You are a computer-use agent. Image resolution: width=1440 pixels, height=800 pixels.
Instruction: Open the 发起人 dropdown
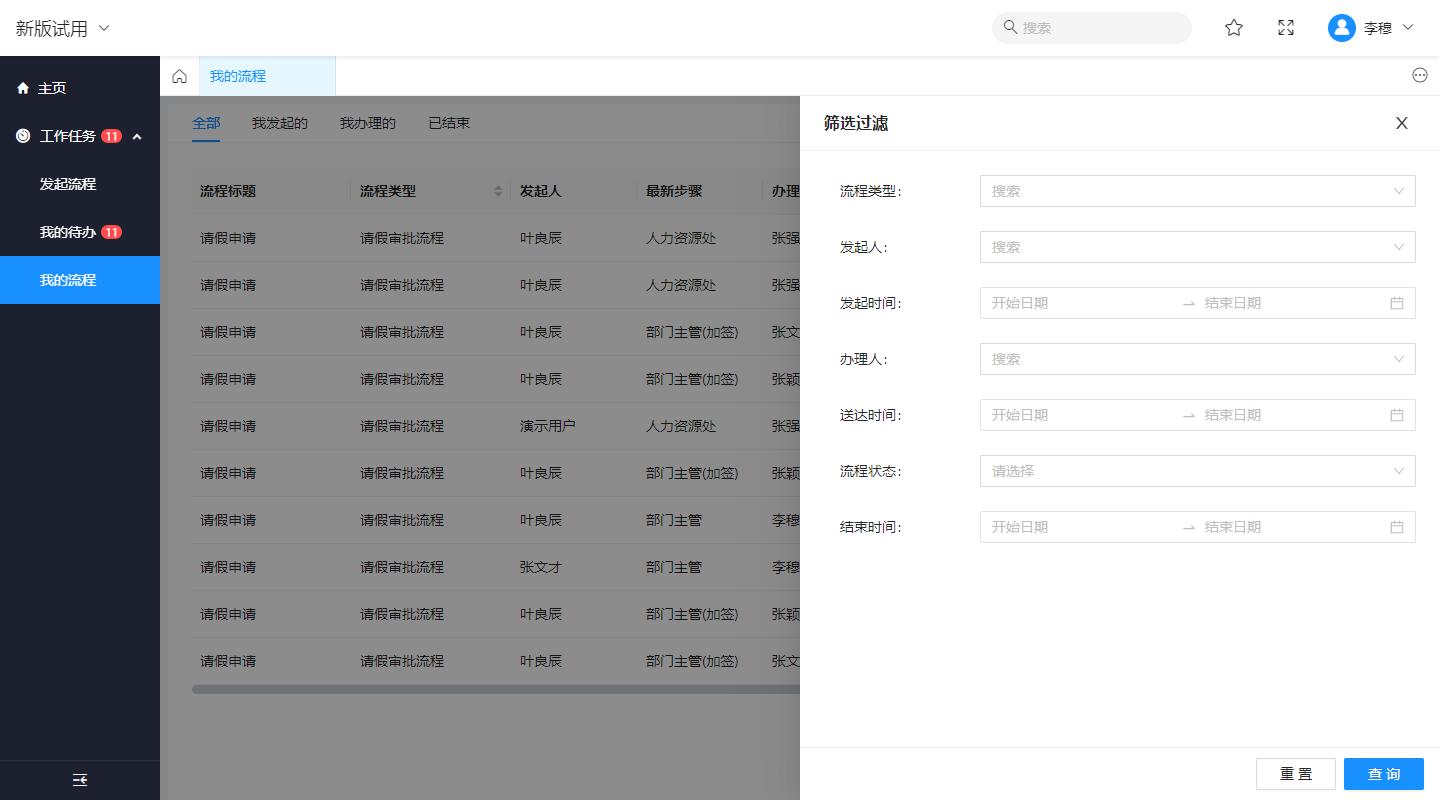(x=1197, y=247)
